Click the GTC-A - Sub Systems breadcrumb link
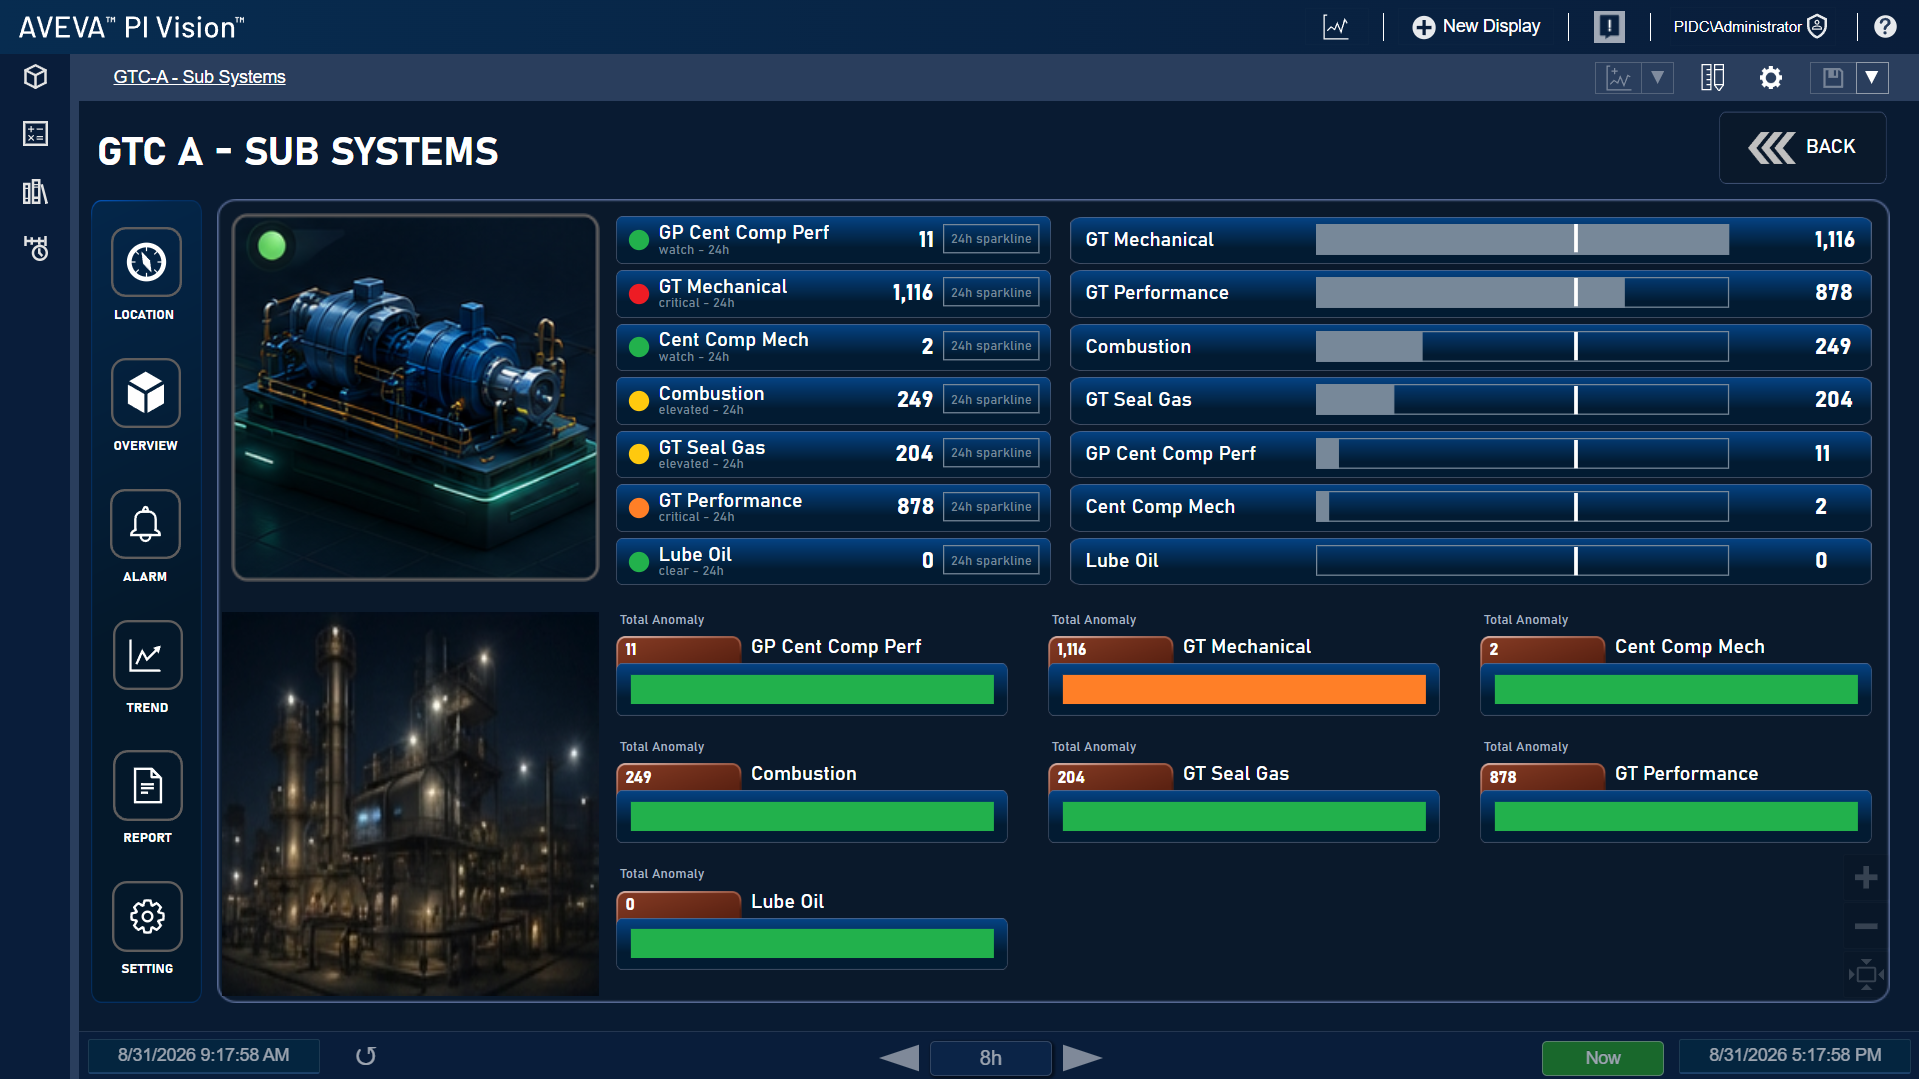The image size is (1919, 1079). 199,77
